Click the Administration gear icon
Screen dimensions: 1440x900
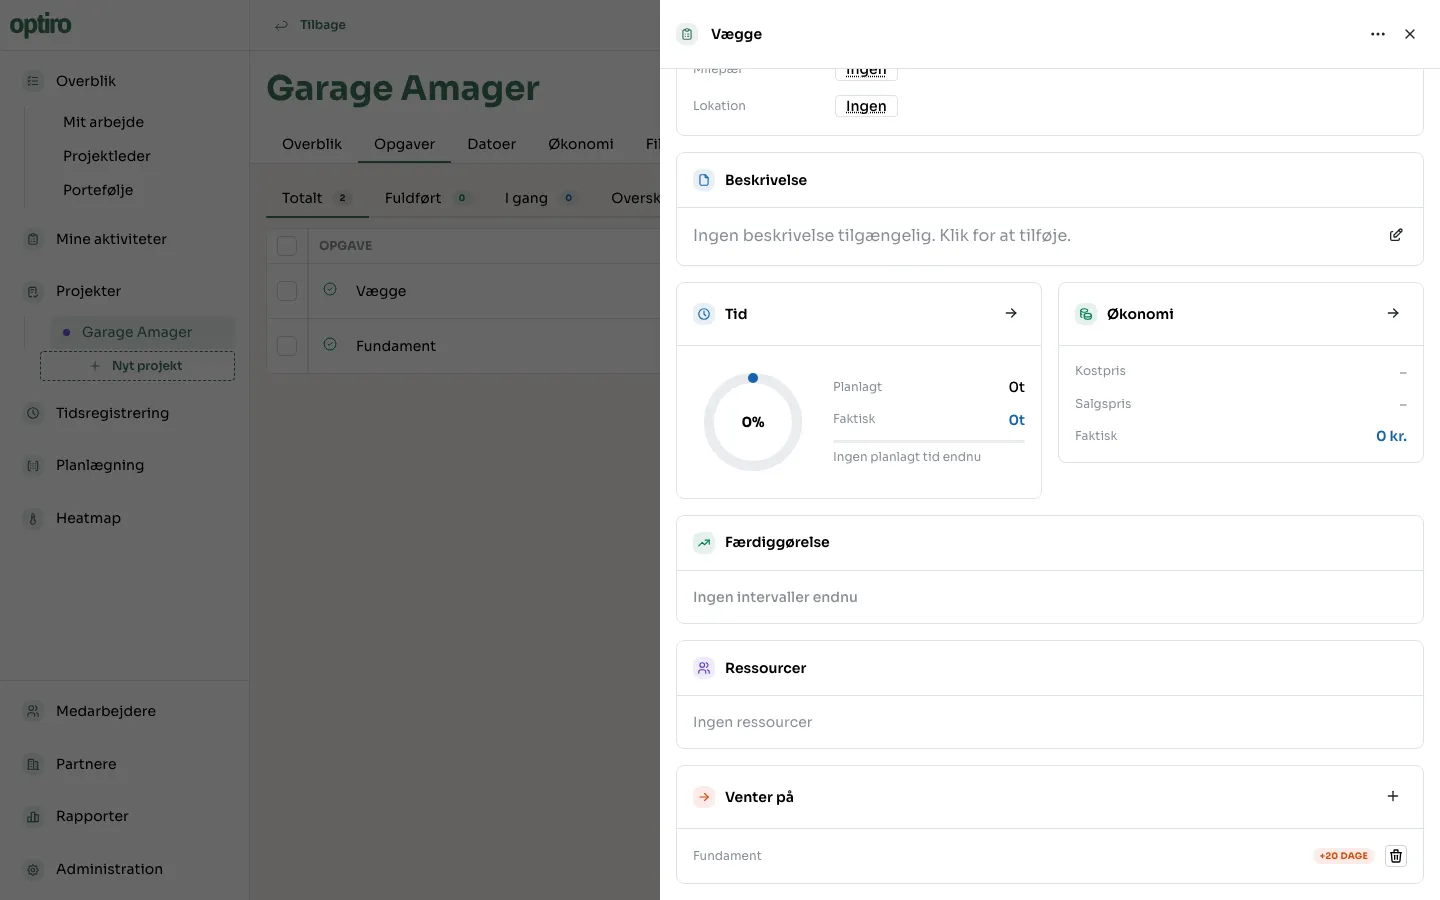click(33, 869)
